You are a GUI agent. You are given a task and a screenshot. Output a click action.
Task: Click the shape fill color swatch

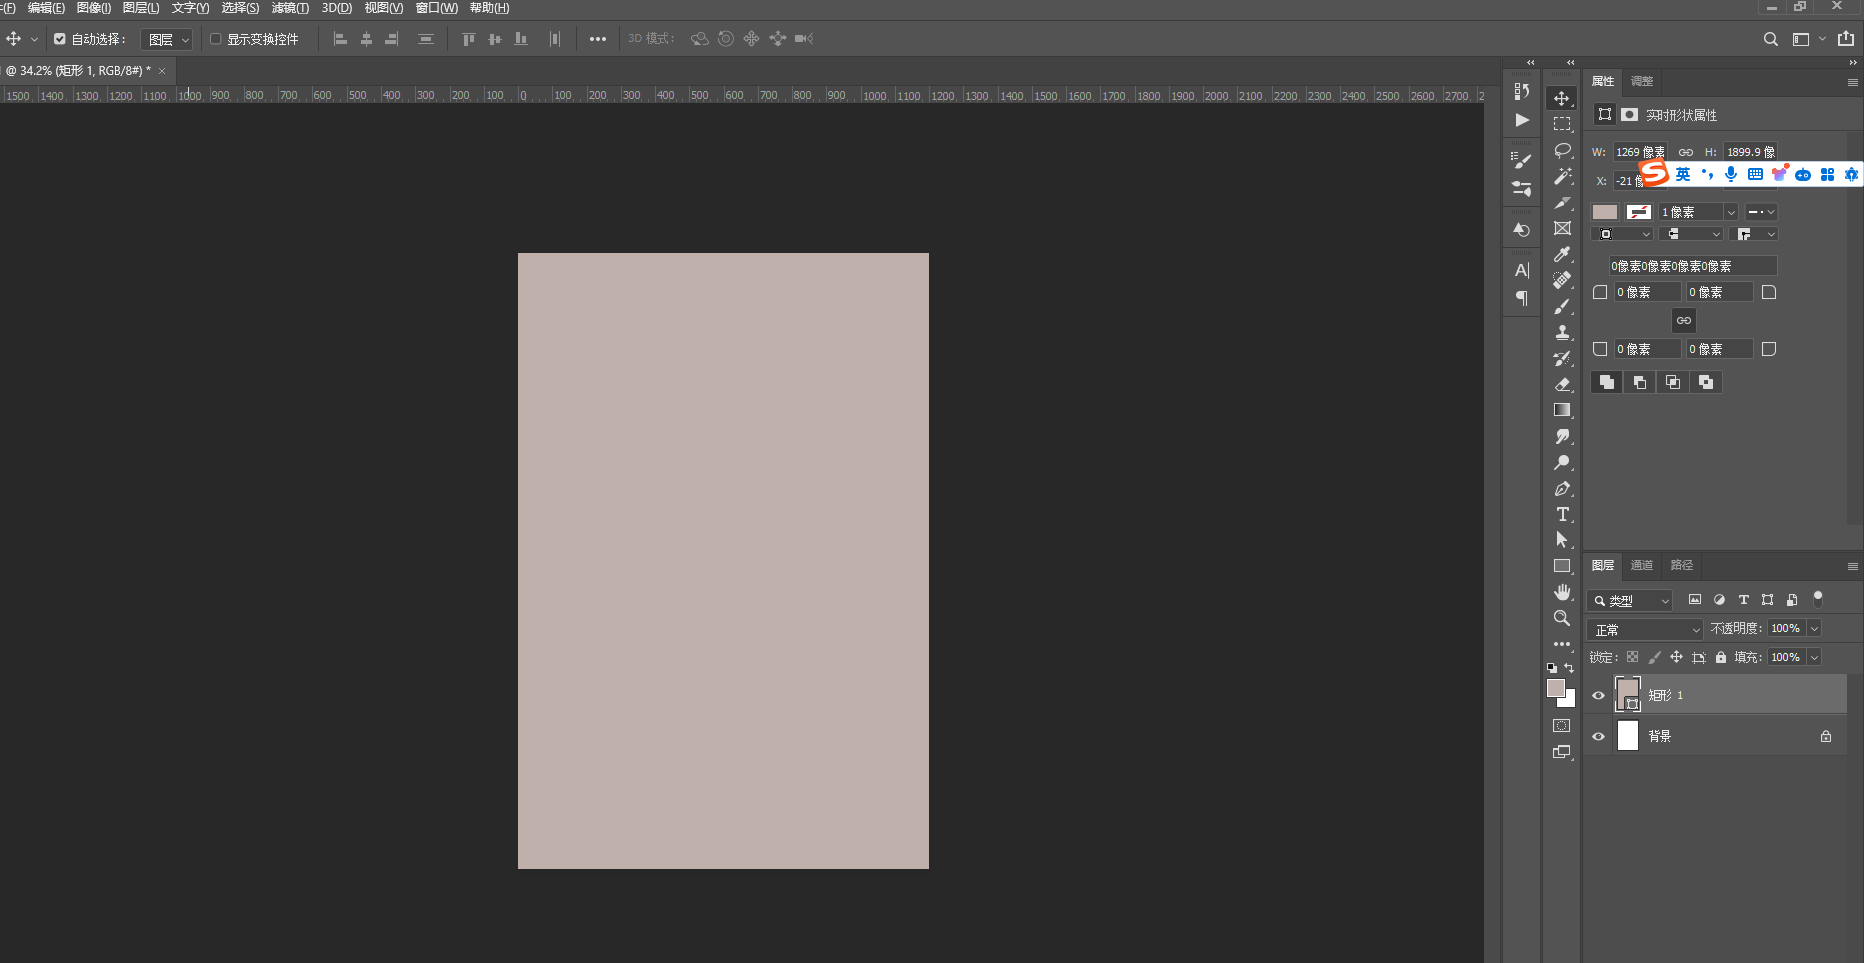1605,212
